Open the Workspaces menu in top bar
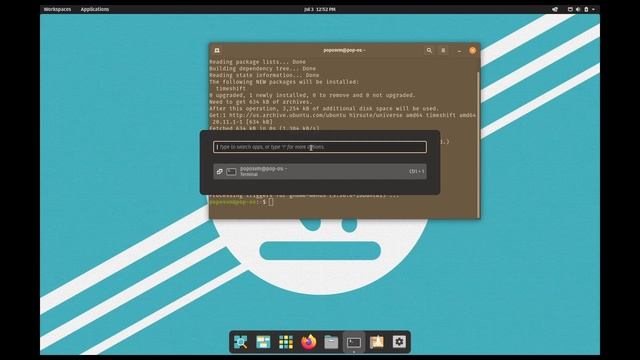The image size is (640, 360). point(57,9)
